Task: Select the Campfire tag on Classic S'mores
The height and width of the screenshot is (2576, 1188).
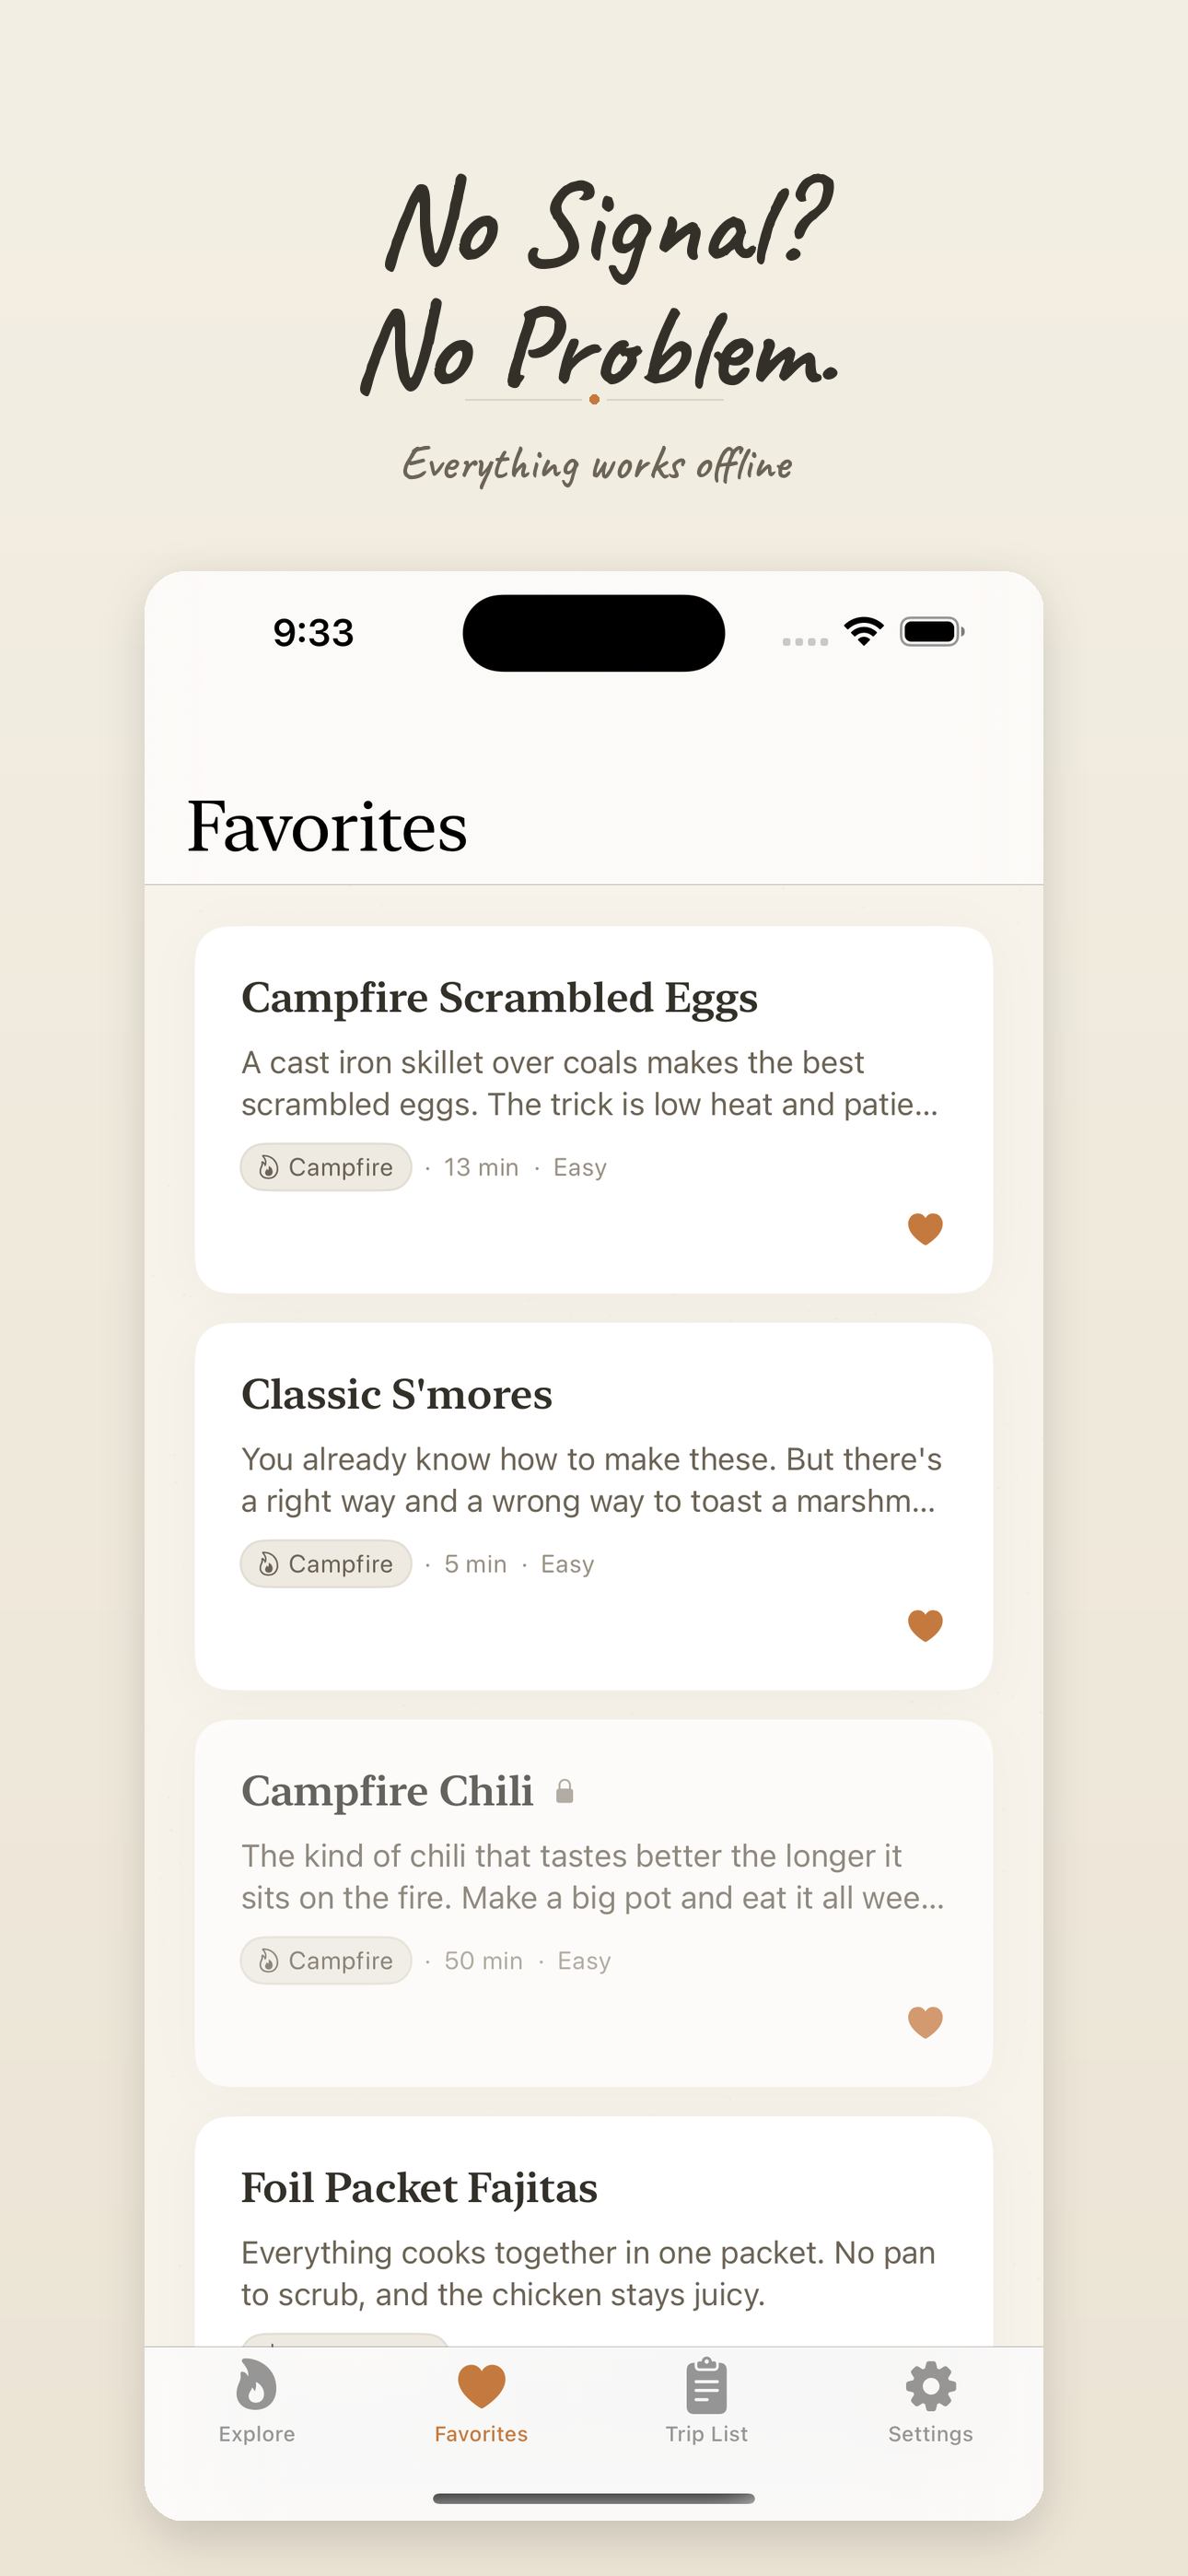Action: 326,1564
